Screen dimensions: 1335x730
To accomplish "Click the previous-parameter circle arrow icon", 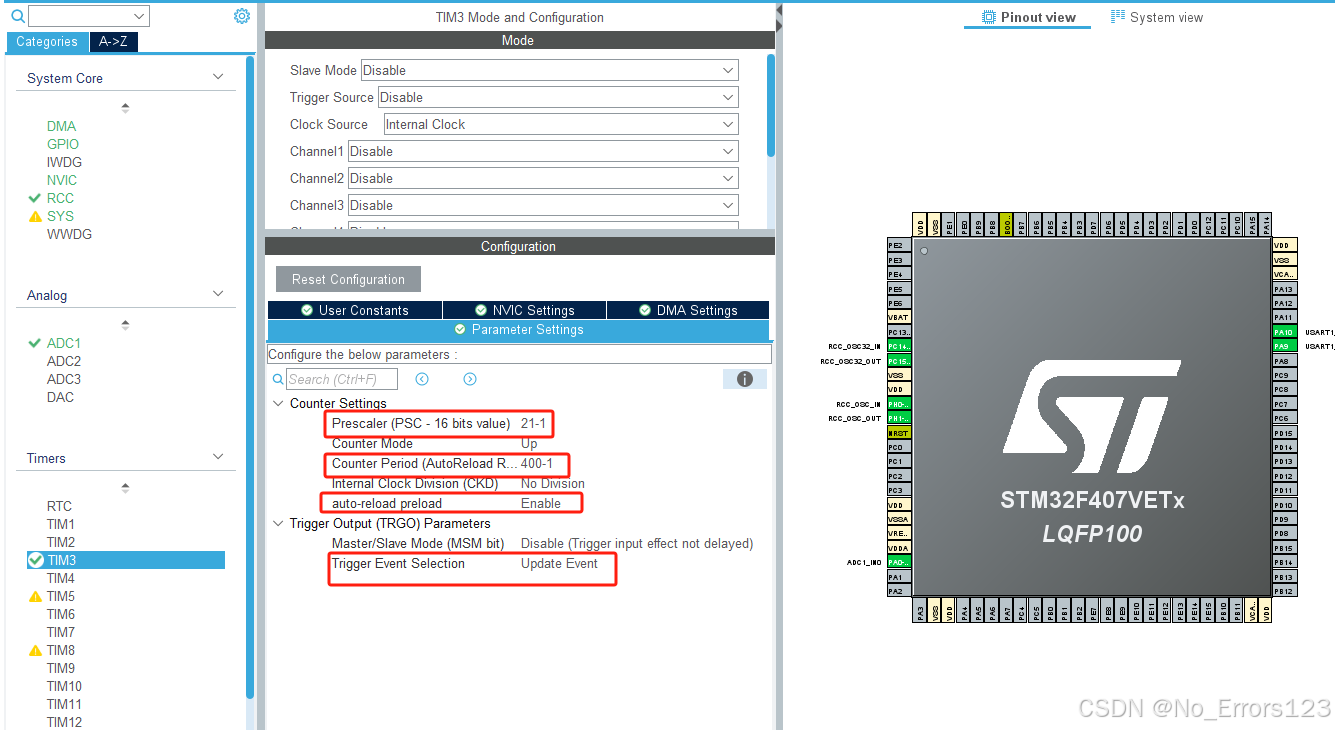I will pos(422,379).
